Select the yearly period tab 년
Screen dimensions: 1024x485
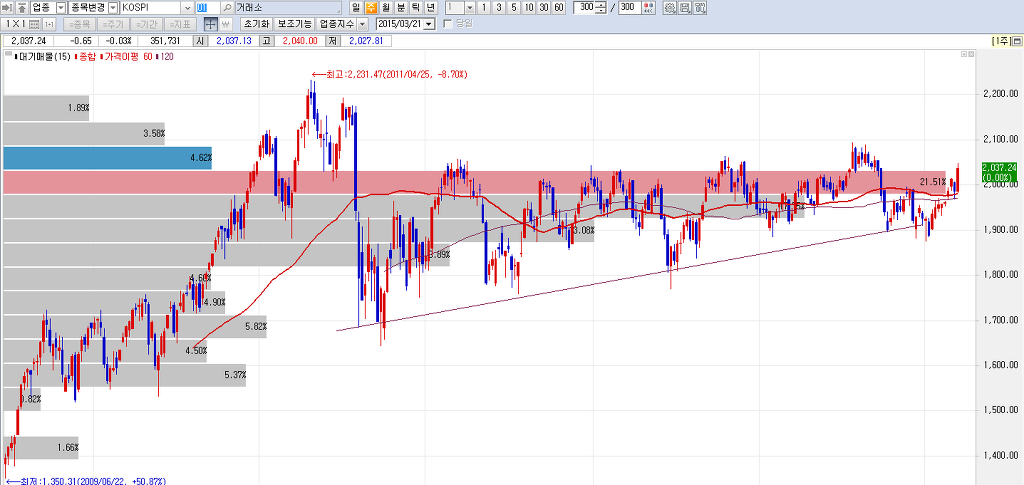(429, 8)
